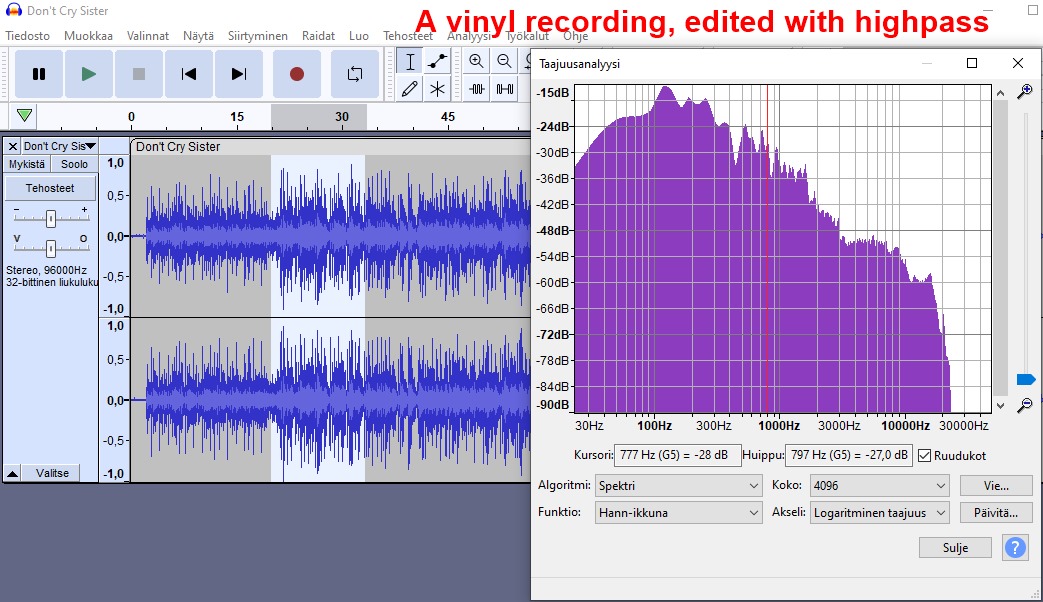The image size is (1043, 602).
Task: Select the Envelope tool
Action: pos(437,61)
